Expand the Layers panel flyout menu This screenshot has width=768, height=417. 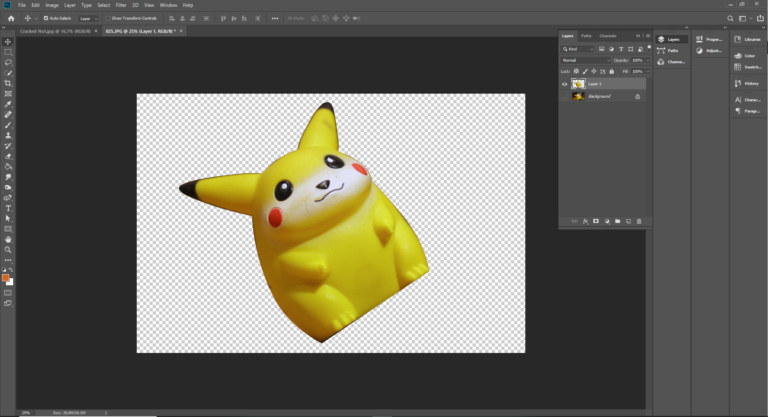648,36
